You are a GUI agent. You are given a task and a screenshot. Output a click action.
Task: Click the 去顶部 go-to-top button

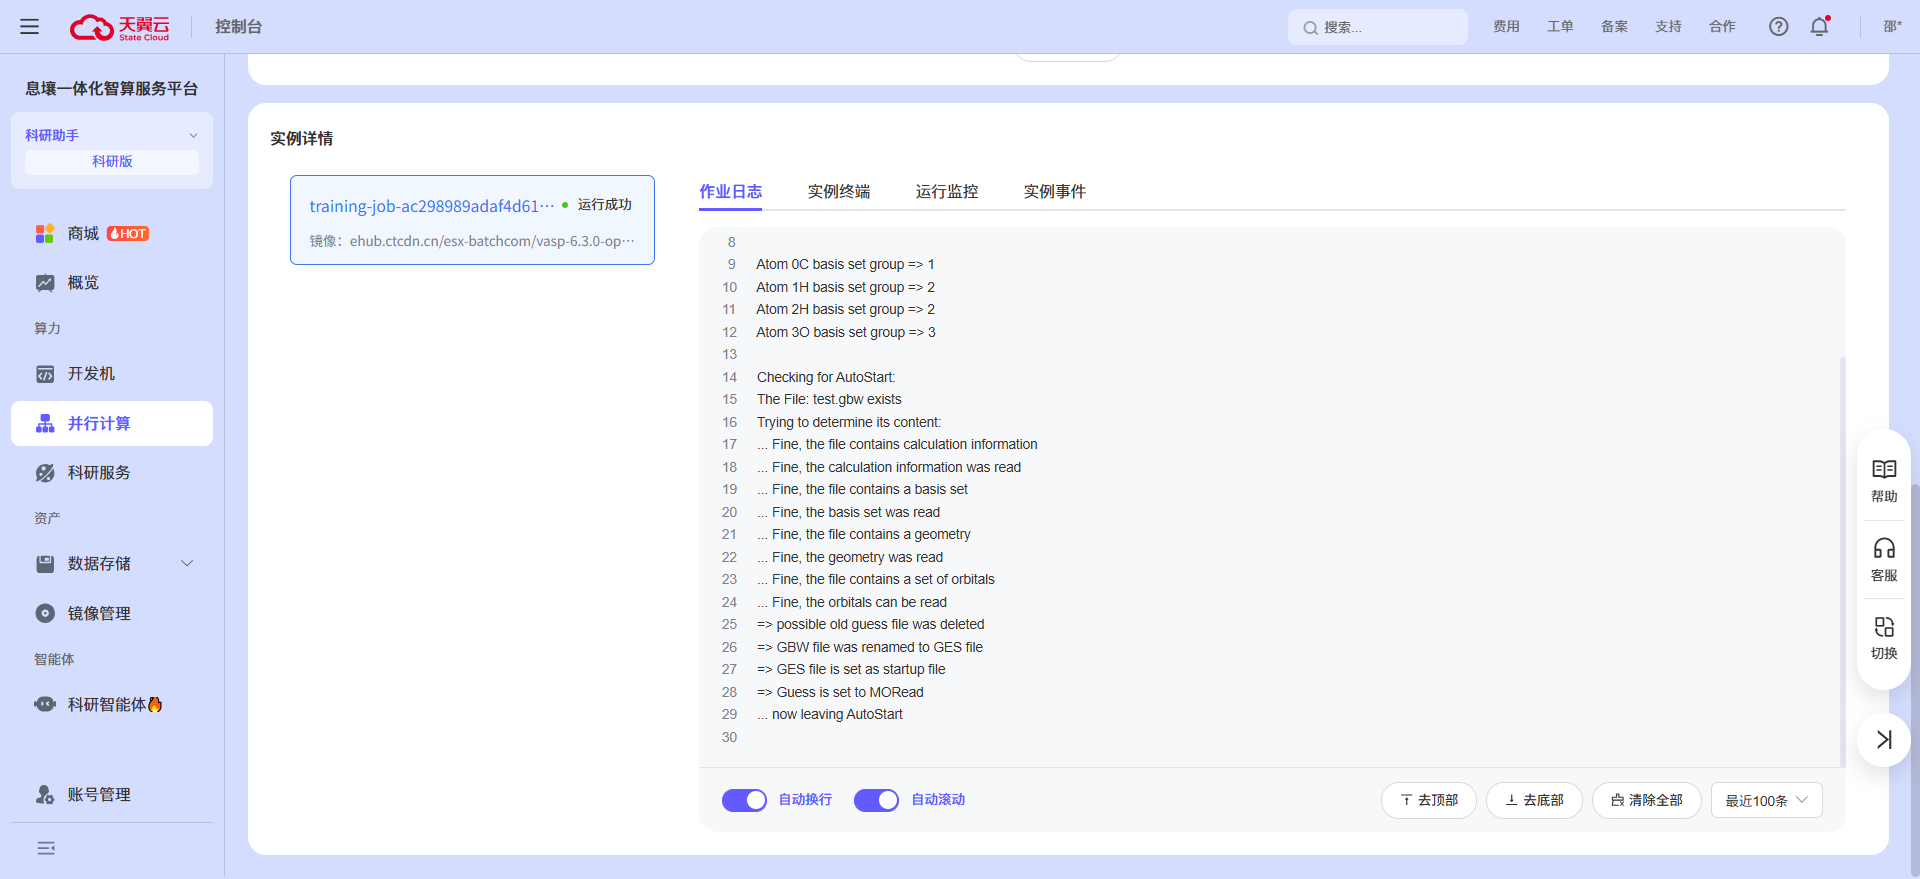1429,800
